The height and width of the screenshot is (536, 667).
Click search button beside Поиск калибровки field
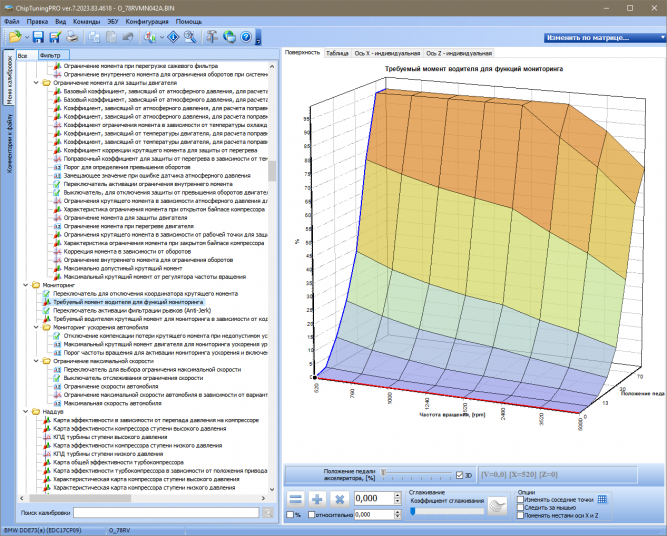coord(268,513)
